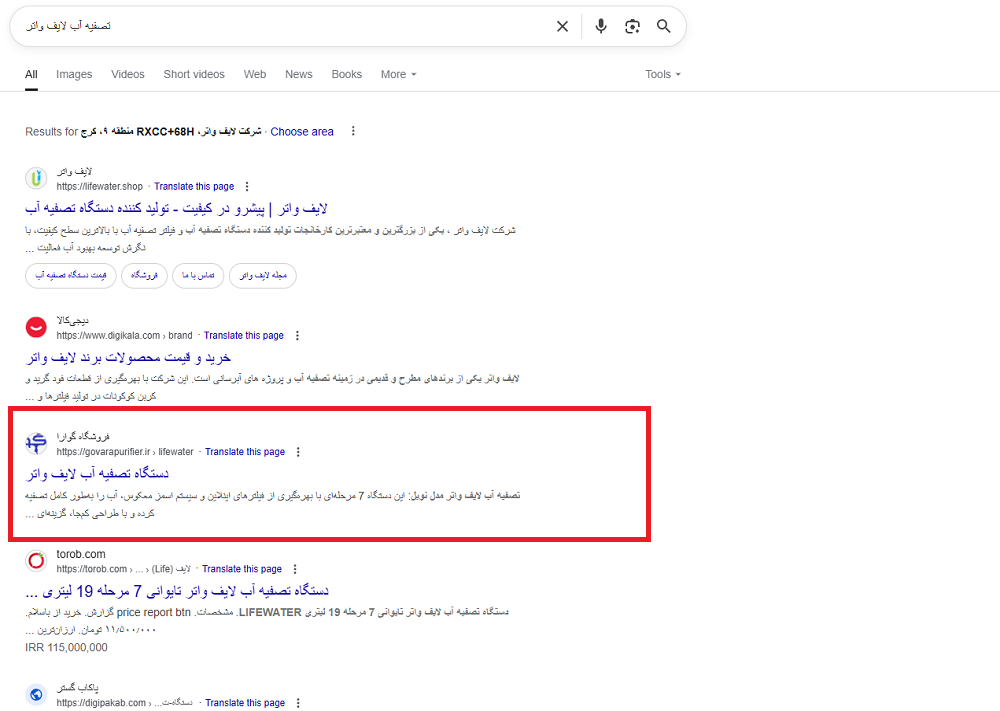Translate the govarapurifier.ir page
This screenshot has width=1000, height=711.
click(x=245, y=452)
